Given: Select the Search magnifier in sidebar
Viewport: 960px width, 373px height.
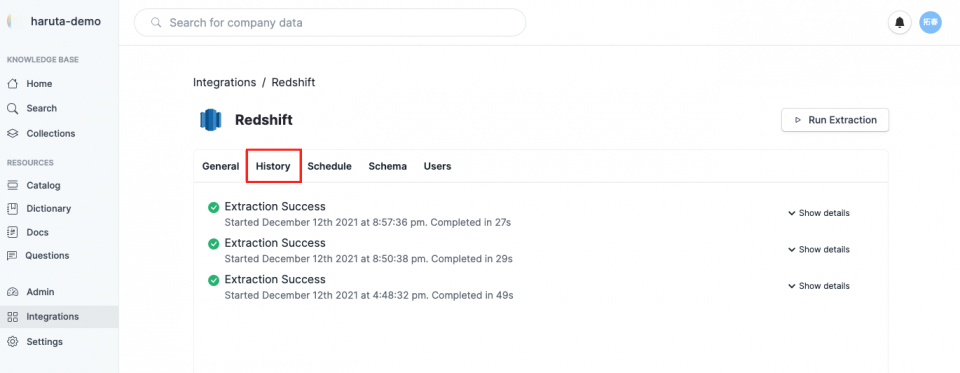Looking at the screenshot, I should (x=12, y=108).
